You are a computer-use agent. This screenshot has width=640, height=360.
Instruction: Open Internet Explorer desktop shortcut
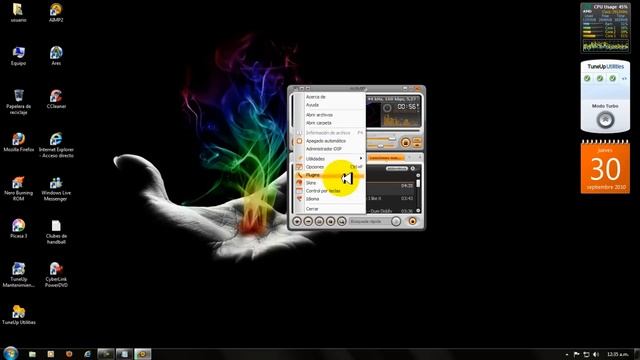[x=56, y=145]
